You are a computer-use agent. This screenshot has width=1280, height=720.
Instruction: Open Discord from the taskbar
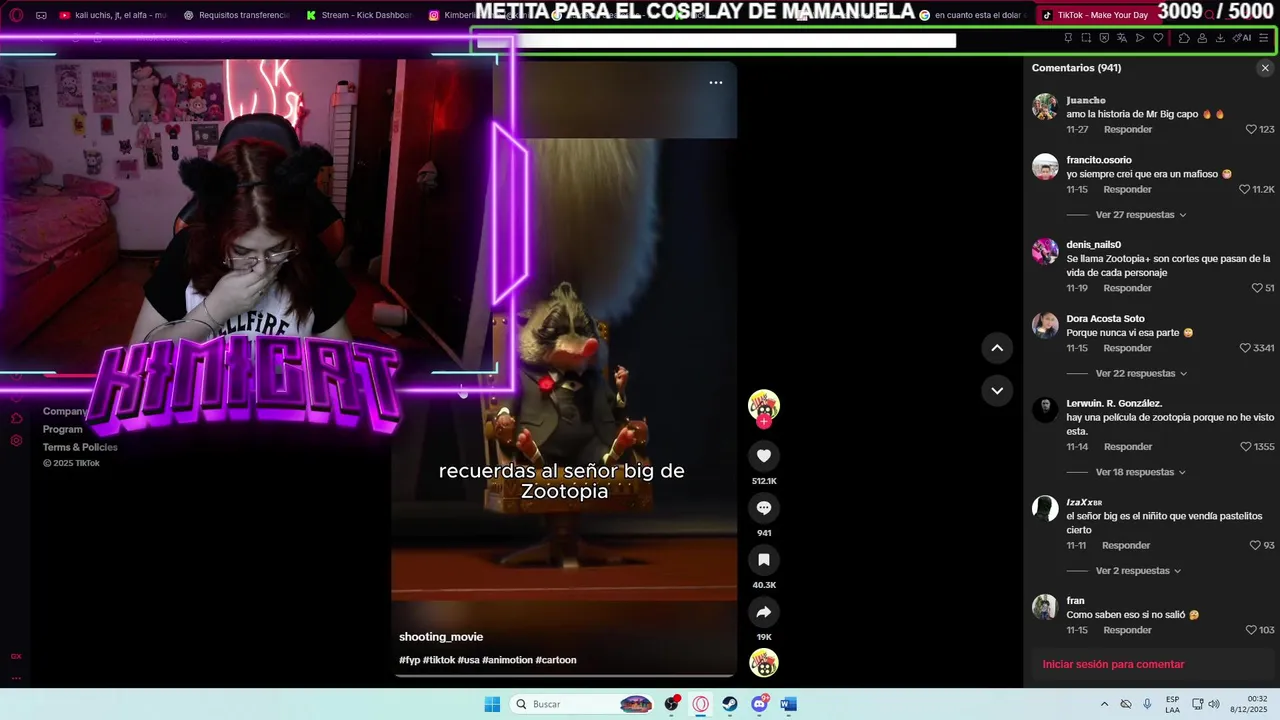pos(759,704)
